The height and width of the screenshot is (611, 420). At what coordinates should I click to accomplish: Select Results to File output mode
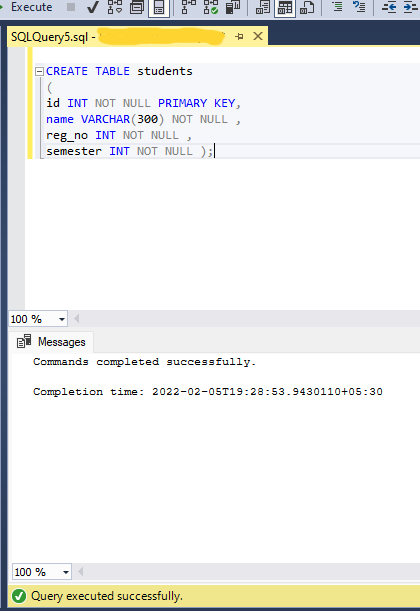pyautogui.click(x=307, y=7)
